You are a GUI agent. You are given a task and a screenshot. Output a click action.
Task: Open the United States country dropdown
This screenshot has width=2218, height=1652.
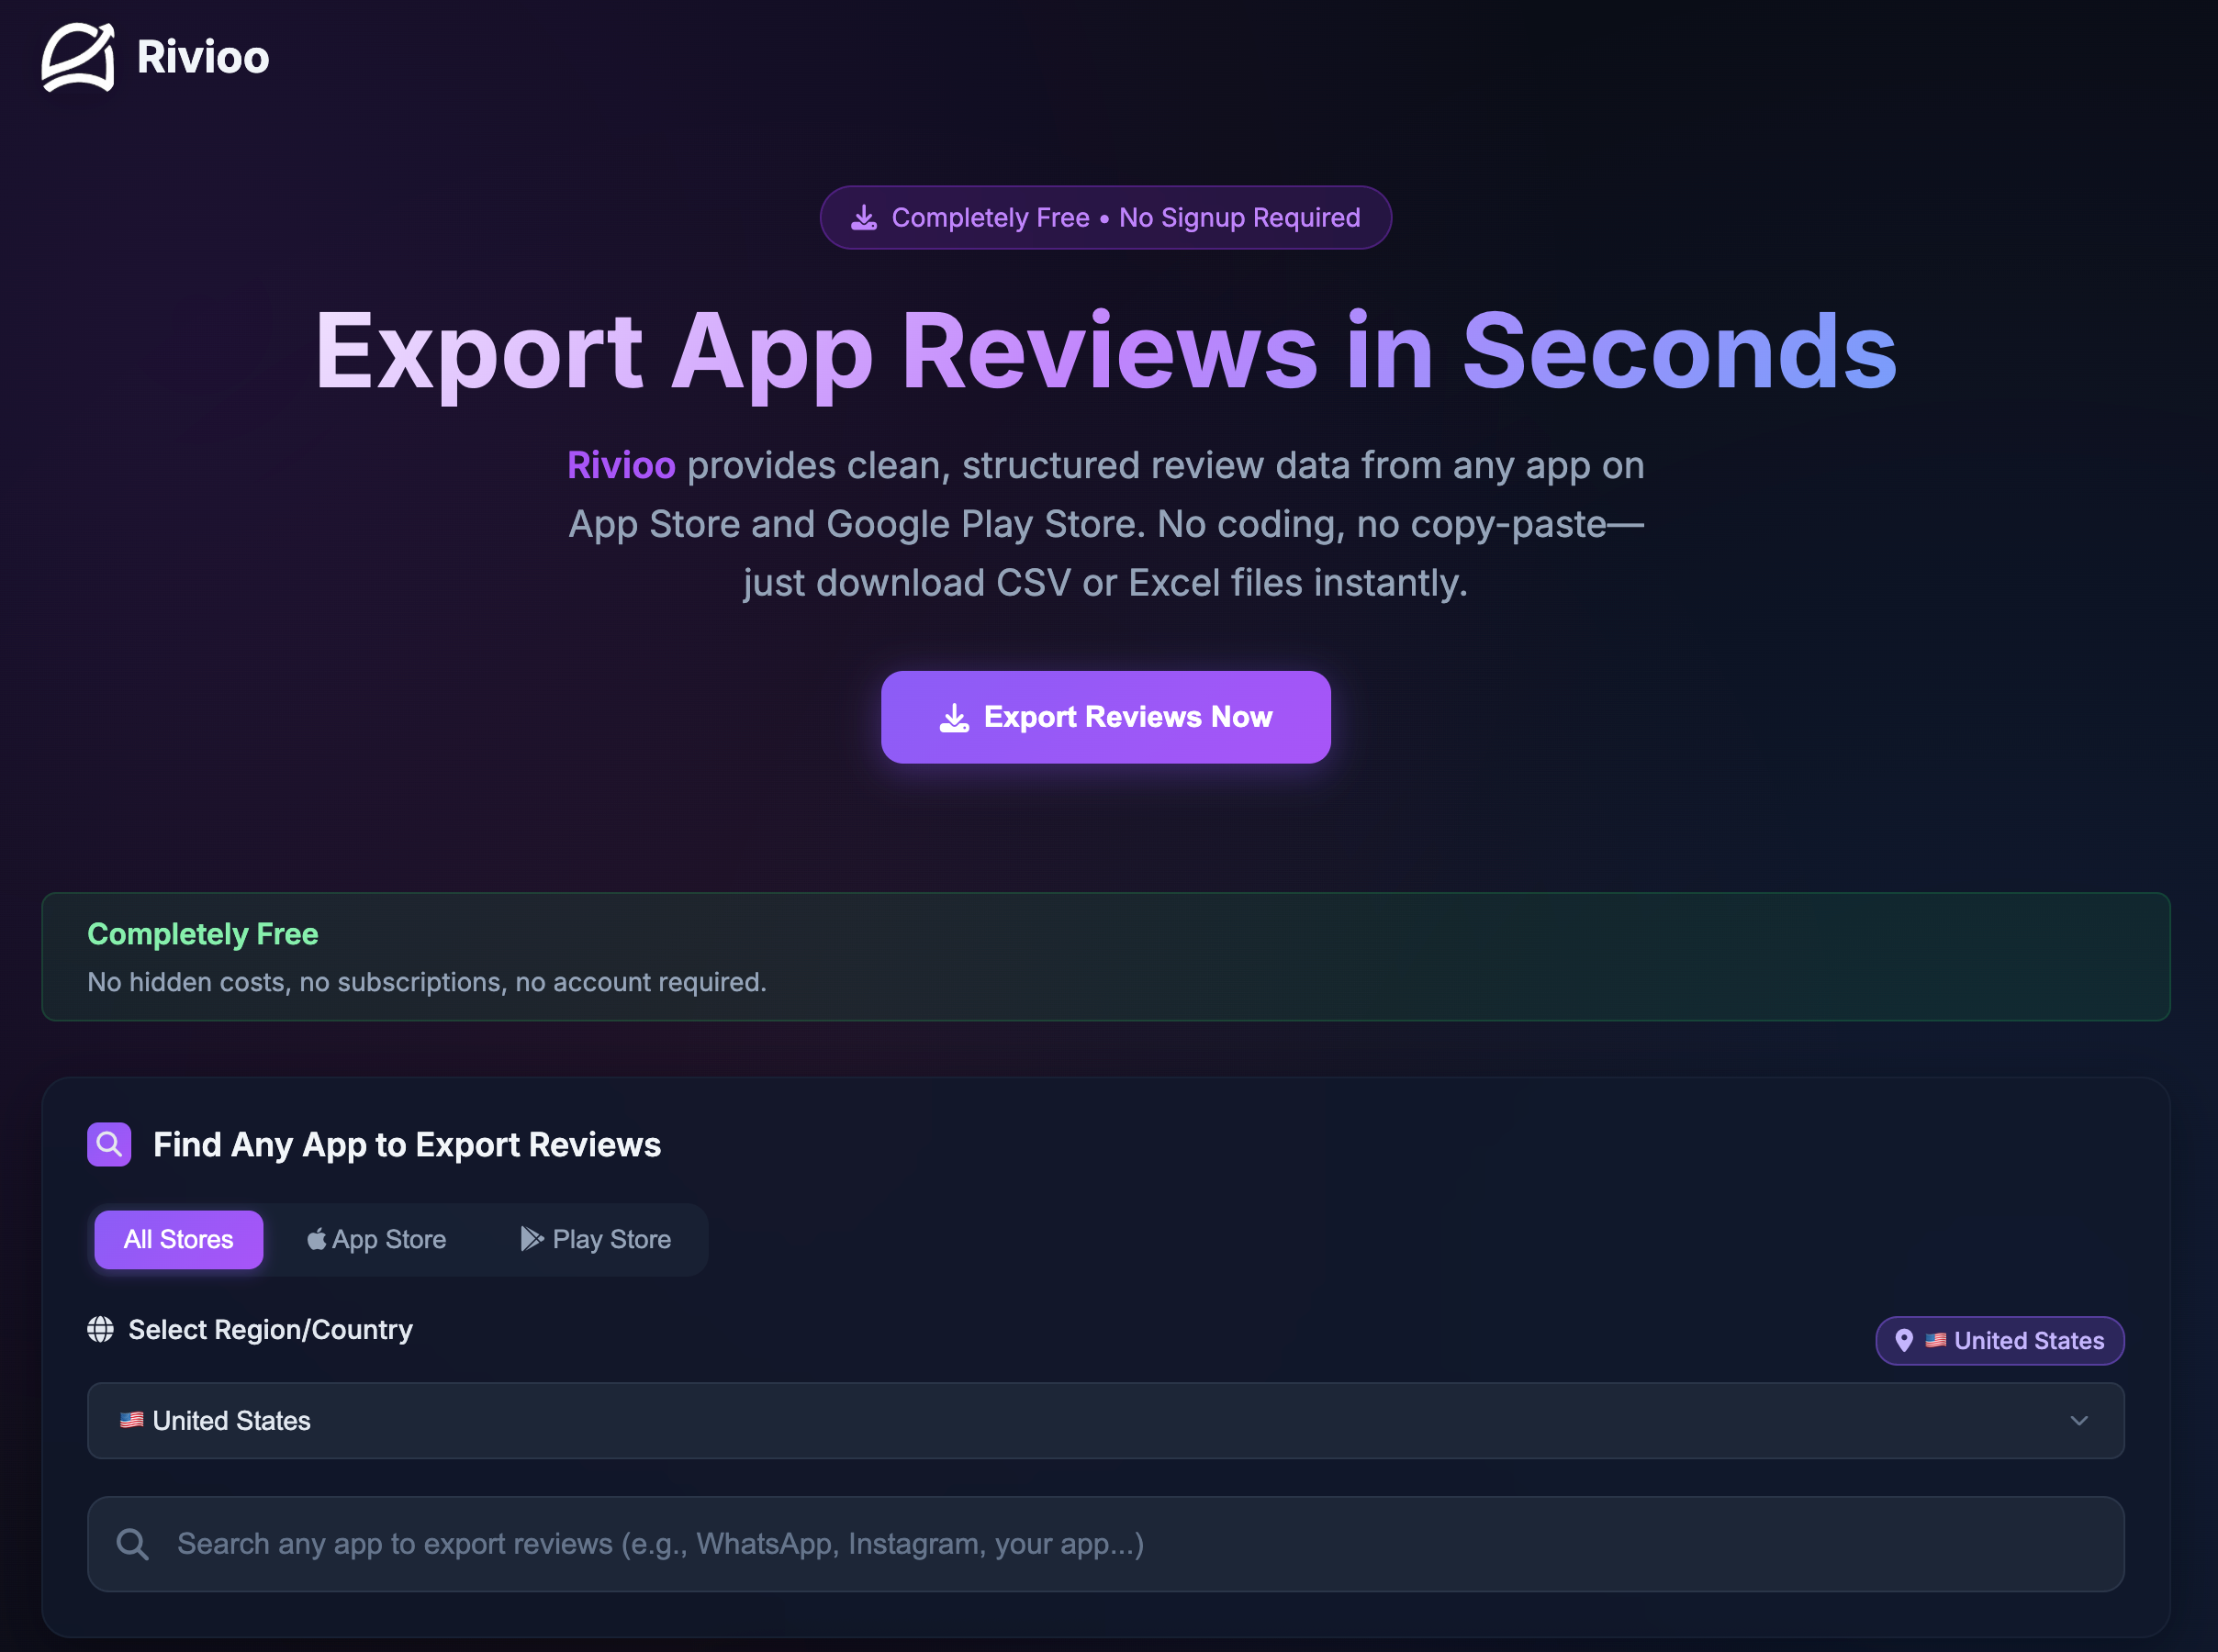tap(1104, 1421)
